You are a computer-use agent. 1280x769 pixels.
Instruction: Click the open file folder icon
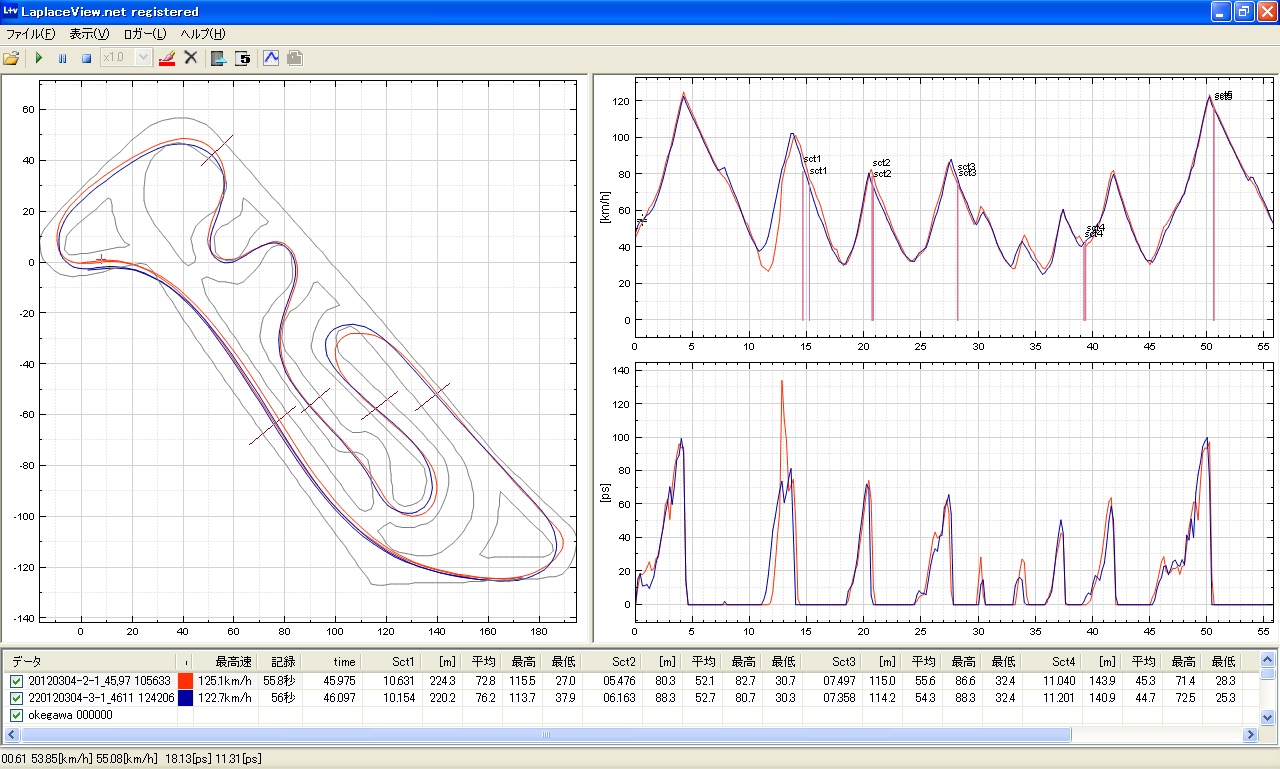(12, 58)
